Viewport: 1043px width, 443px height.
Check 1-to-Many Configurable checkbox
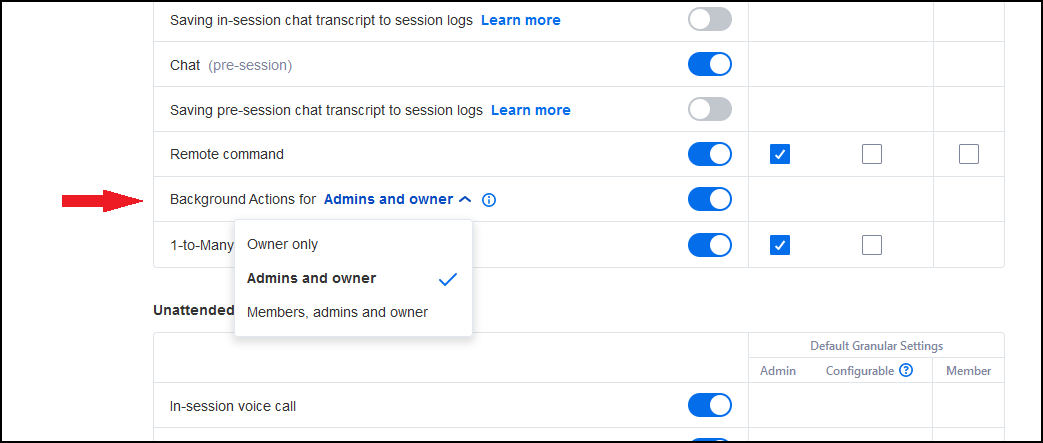click(x=872, y=245)
